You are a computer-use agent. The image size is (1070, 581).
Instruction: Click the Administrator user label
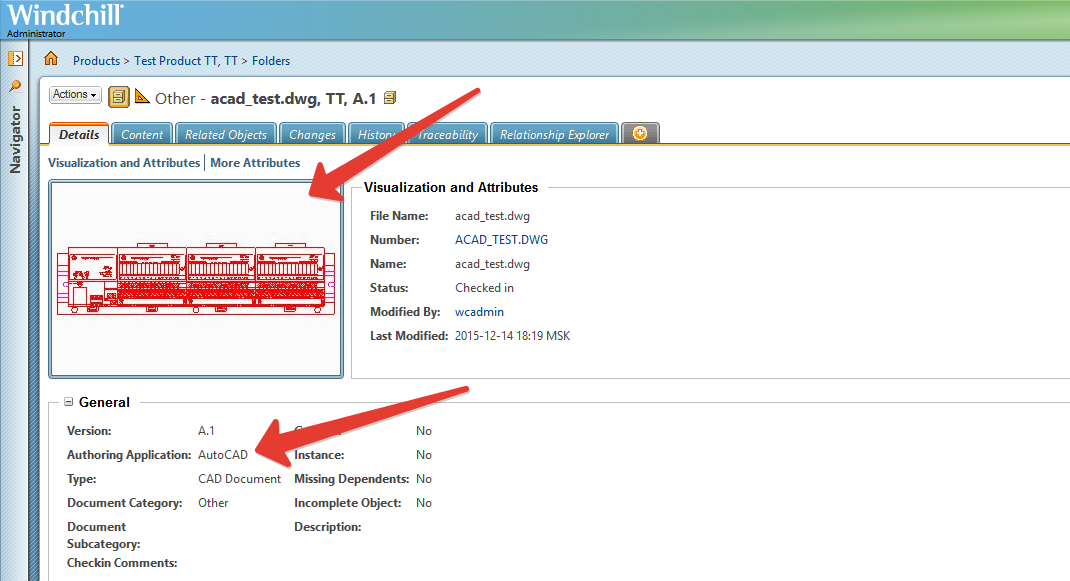pos(36,33)
